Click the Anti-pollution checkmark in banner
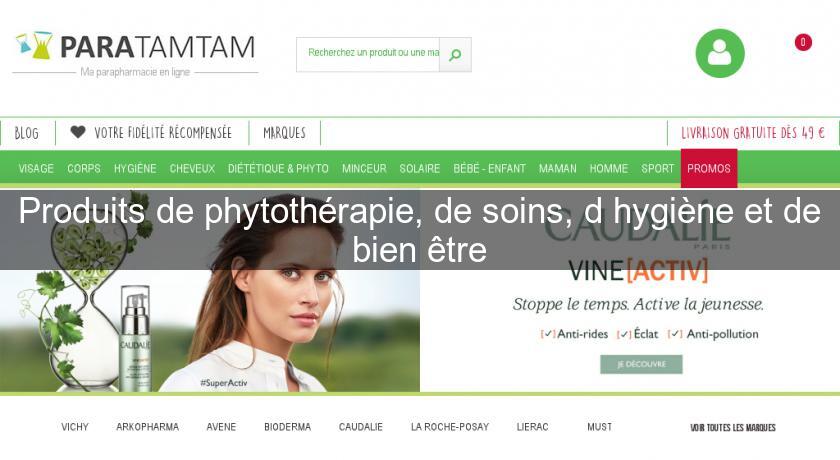The height and width of the screenshot is (460, 840). (x=675, y=334)
